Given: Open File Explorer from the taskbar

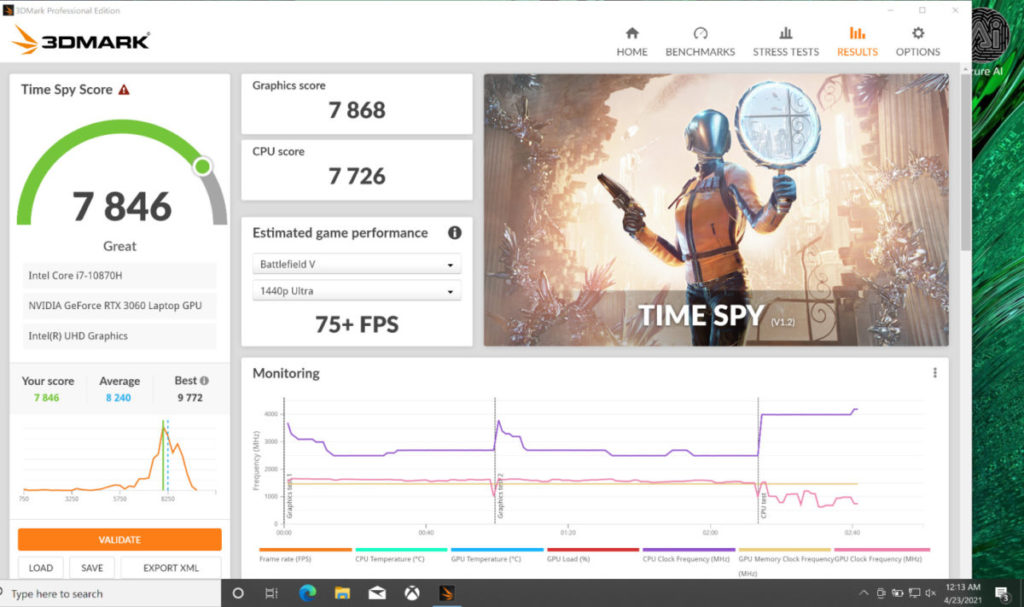Looking at the screenshot, I should (342, 593).
